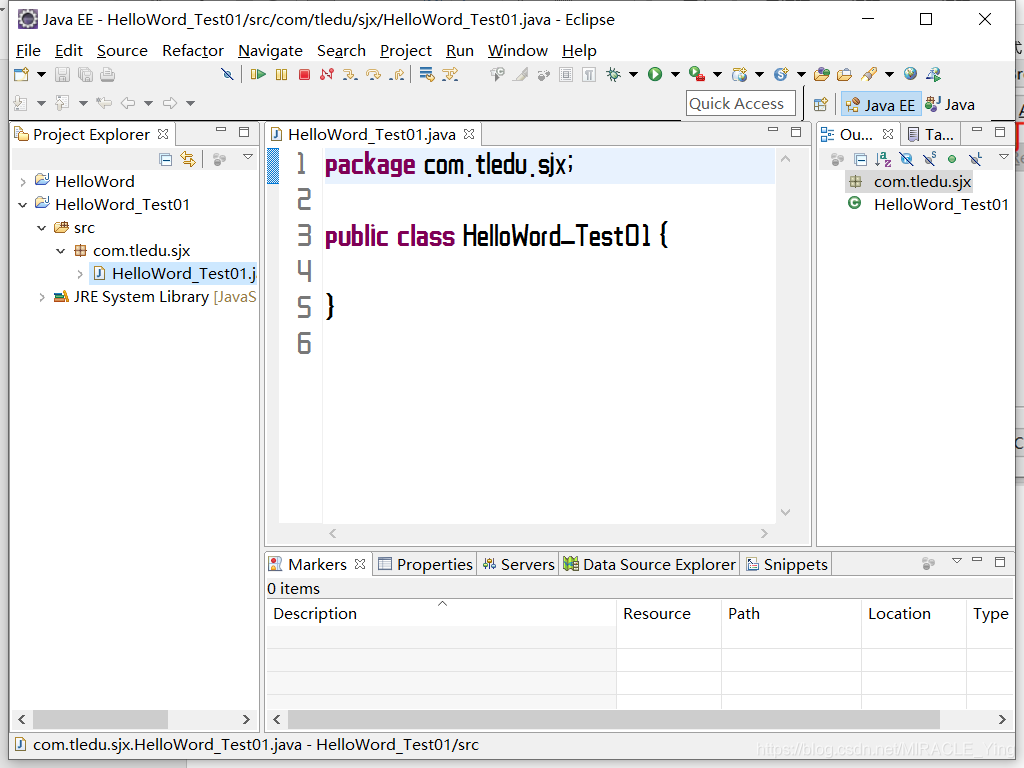Toggle Use Step Filters icon
Image resolution: width=1024 pixels, height=768 pixels.
450,74
